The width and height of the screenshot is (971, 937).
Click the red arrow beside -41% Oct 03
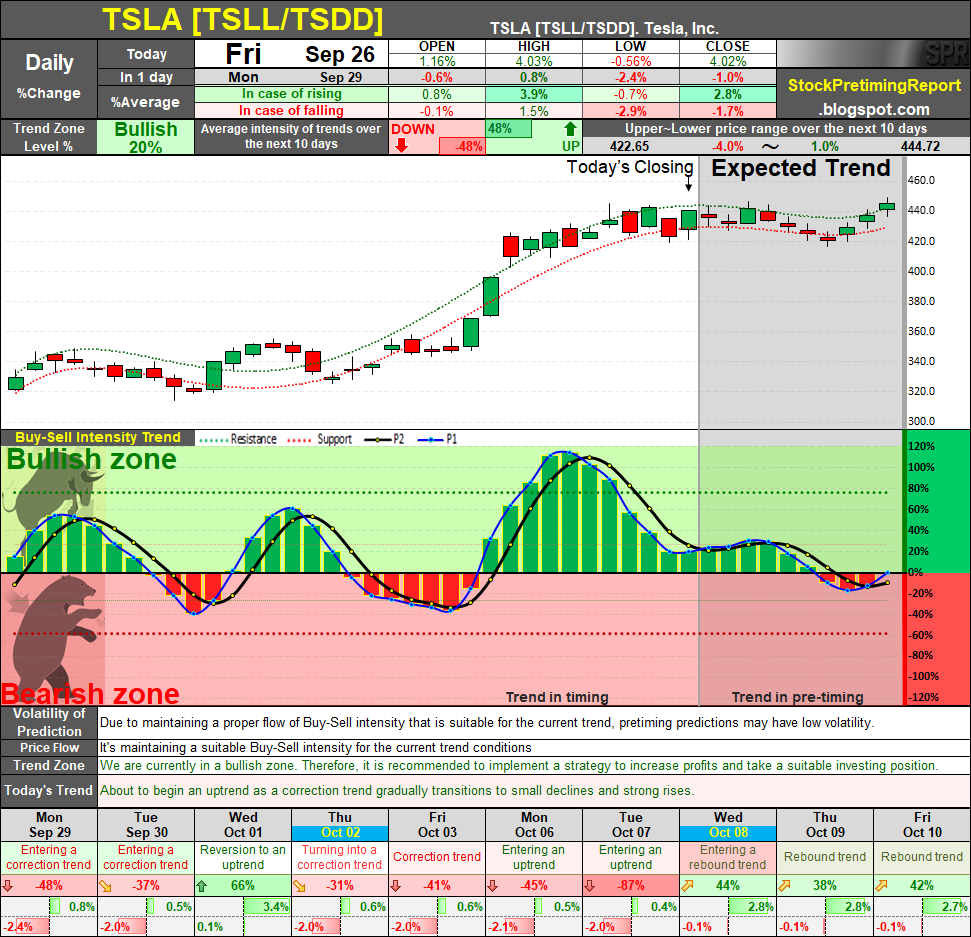pyautogui.click(x=396, y=886)
